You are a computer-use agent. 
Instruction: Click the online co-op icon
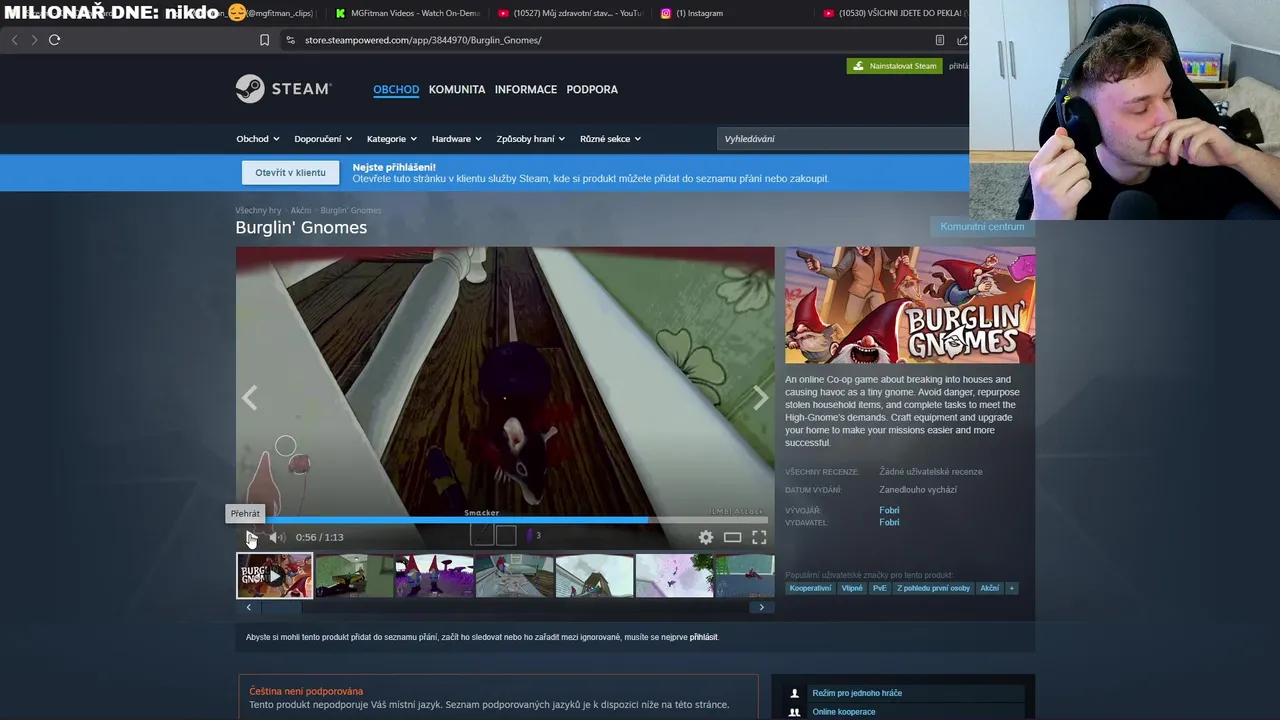click(795, 712)
